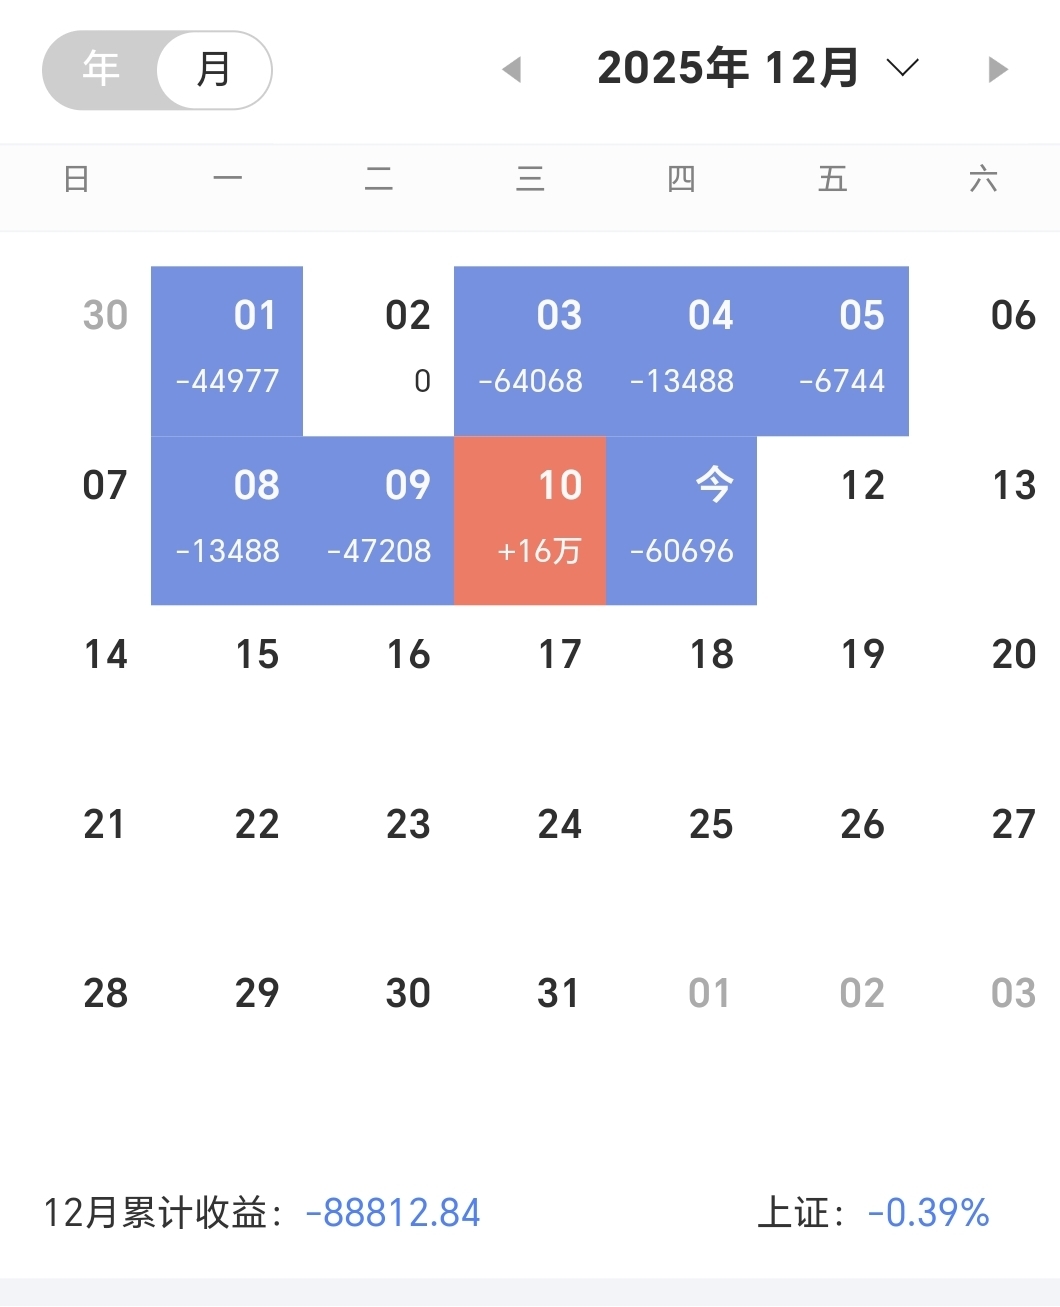The image size is (1060, 1307).
Task: Select today's cell marked 今
Action: [x=681, y=520]
